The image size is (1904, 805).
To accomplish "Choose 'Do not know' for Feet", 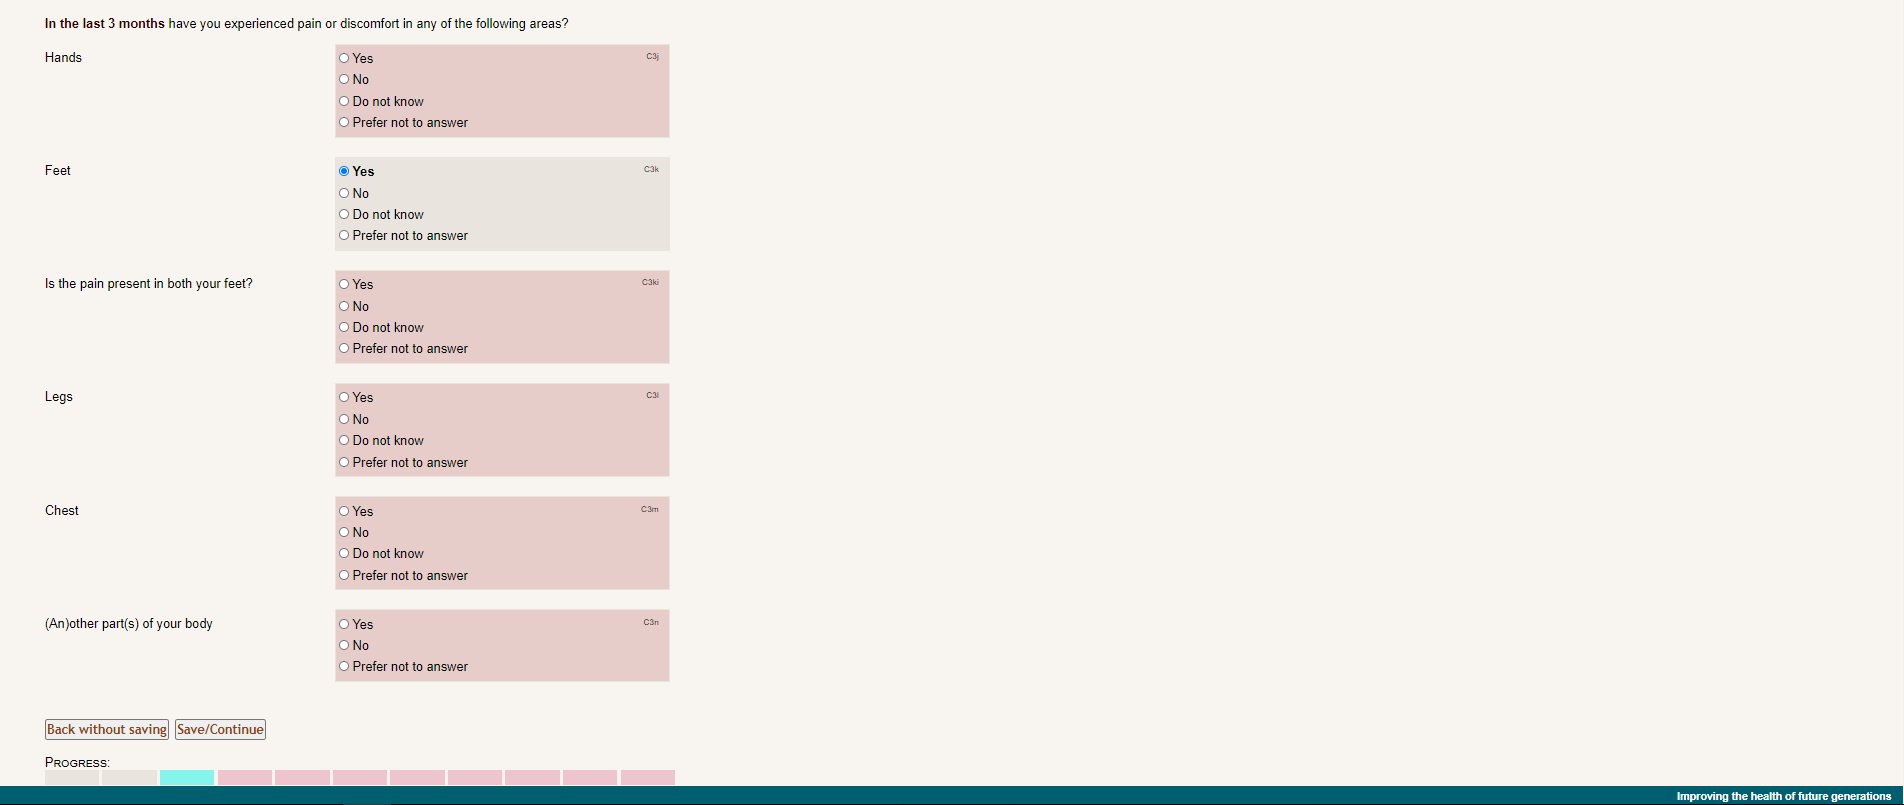I will tap(344, 215).
